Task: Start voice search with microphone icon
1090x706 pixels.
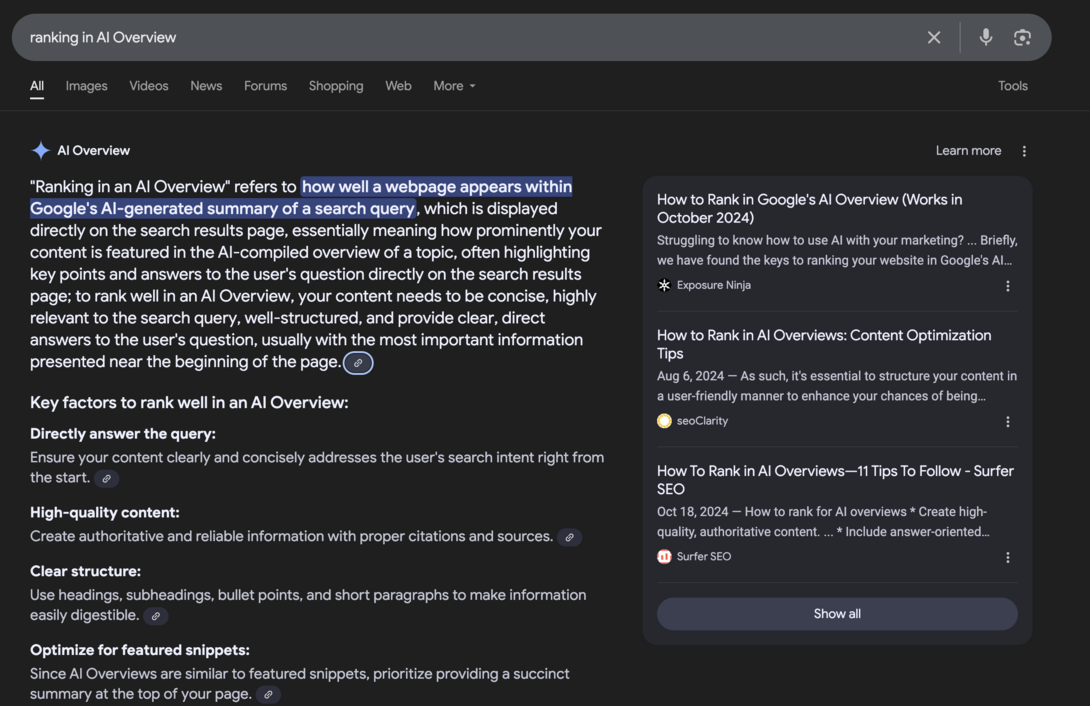Action: click(x=985, y=38)
